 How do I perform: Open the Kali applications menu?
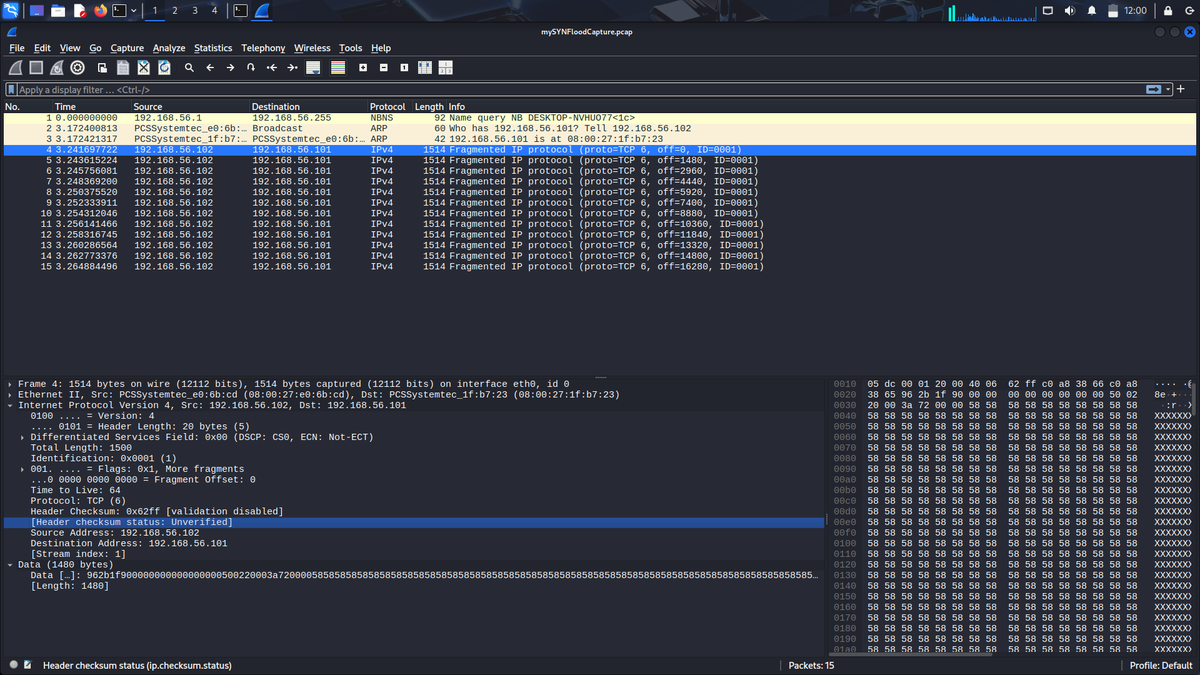(x=10, y=10)
